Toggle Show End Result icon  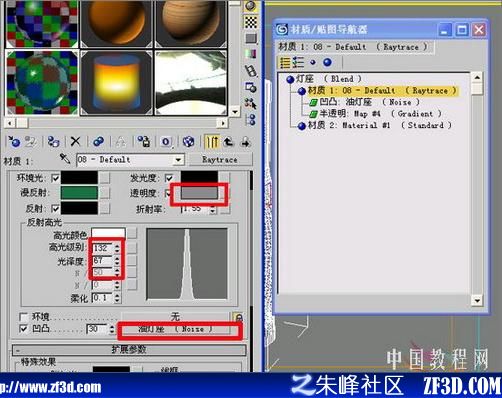tap(212, 142)
